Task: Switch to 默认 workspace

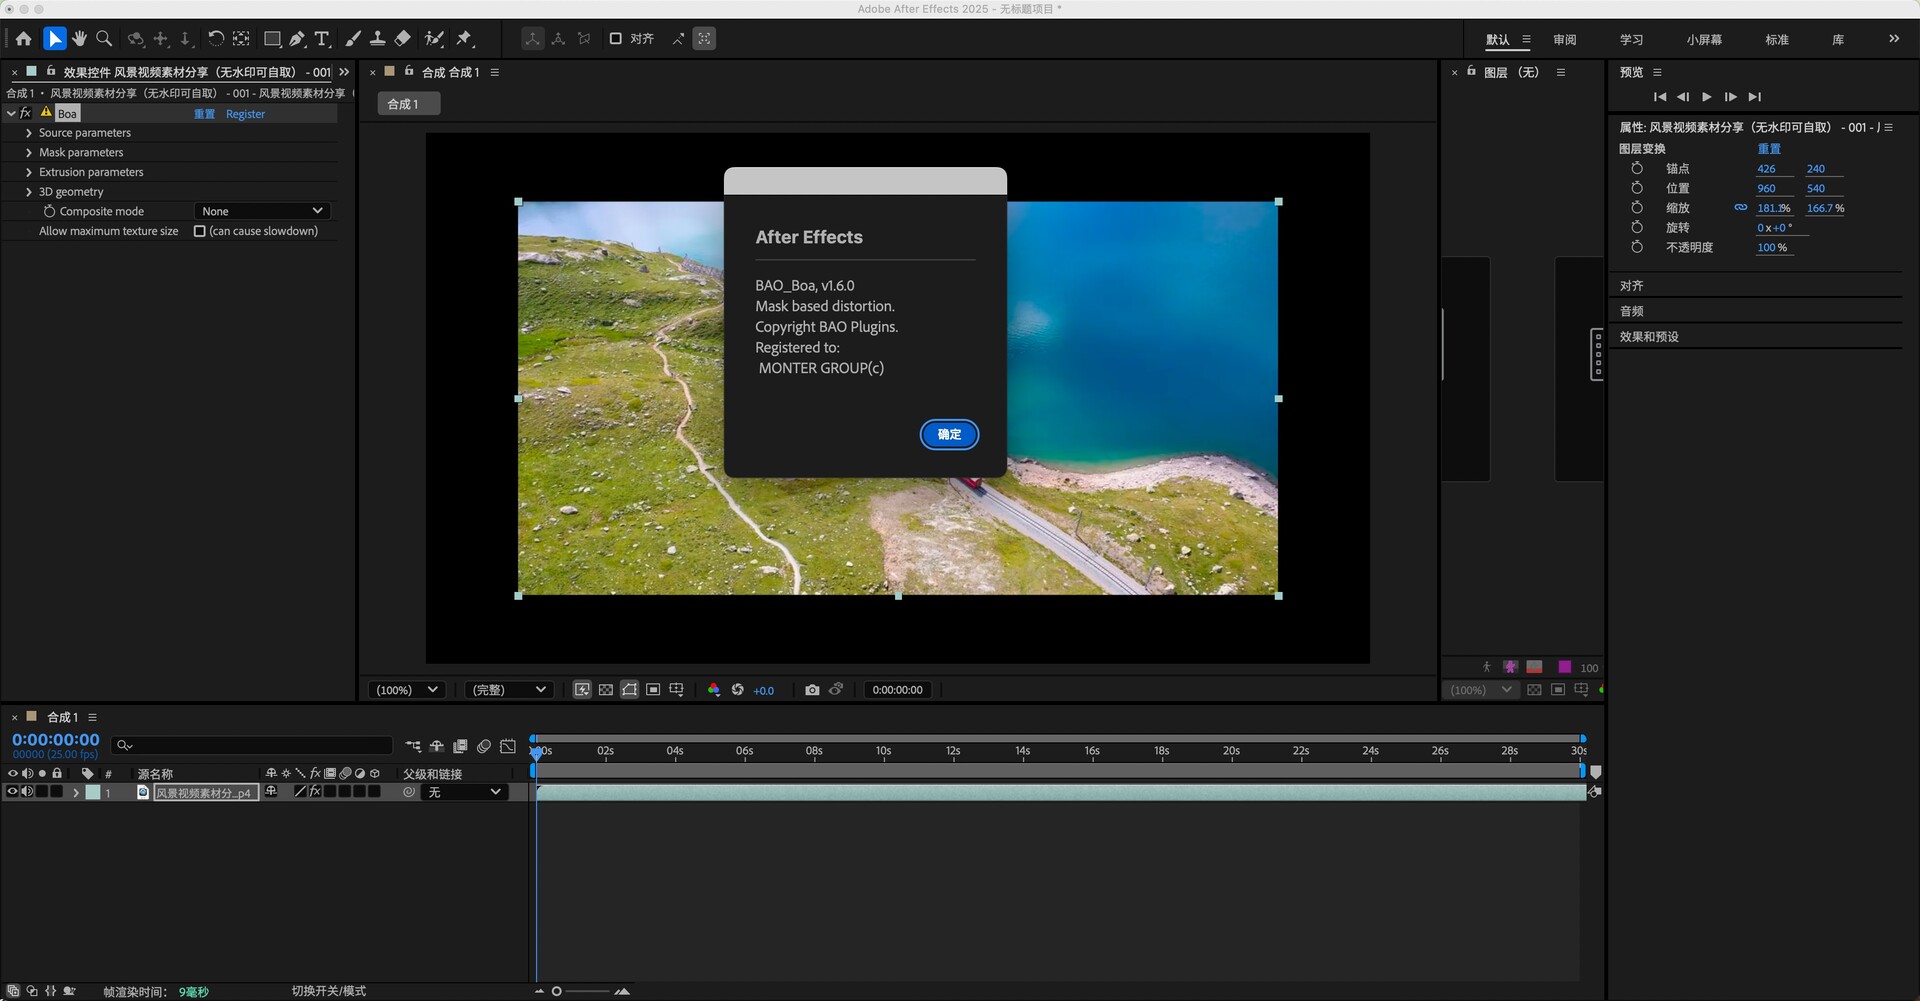Action: (1497, 40)
